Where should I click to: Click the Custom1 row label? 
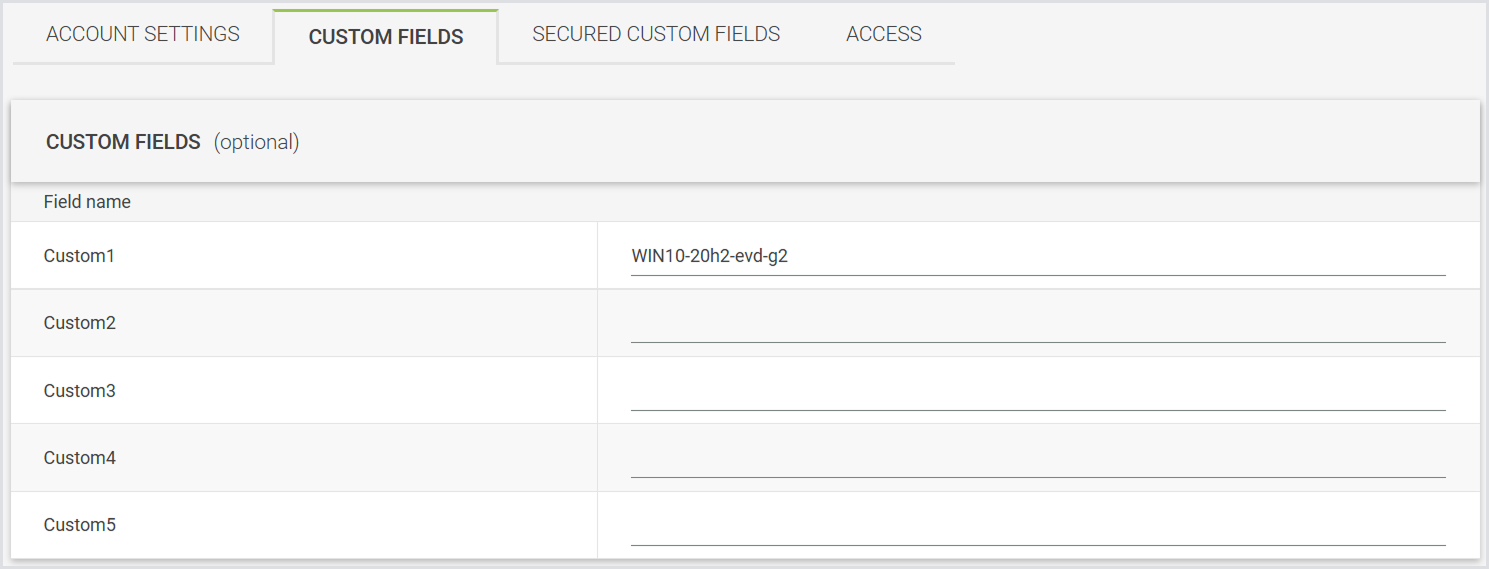pyautogui.click(x=79, y=256)
